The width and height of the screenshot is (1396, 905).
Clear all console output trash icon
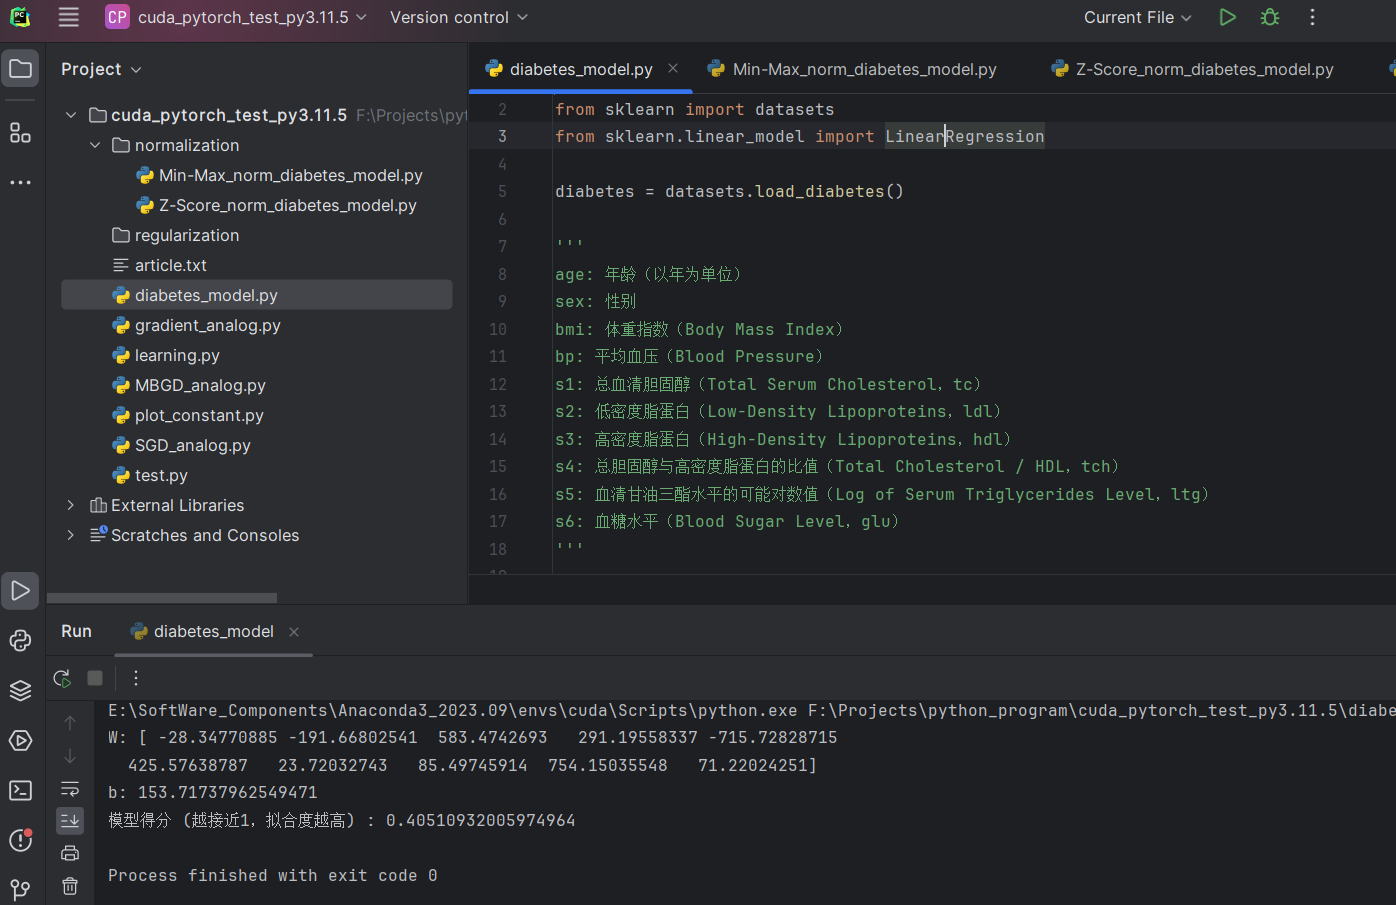point(70,886)
